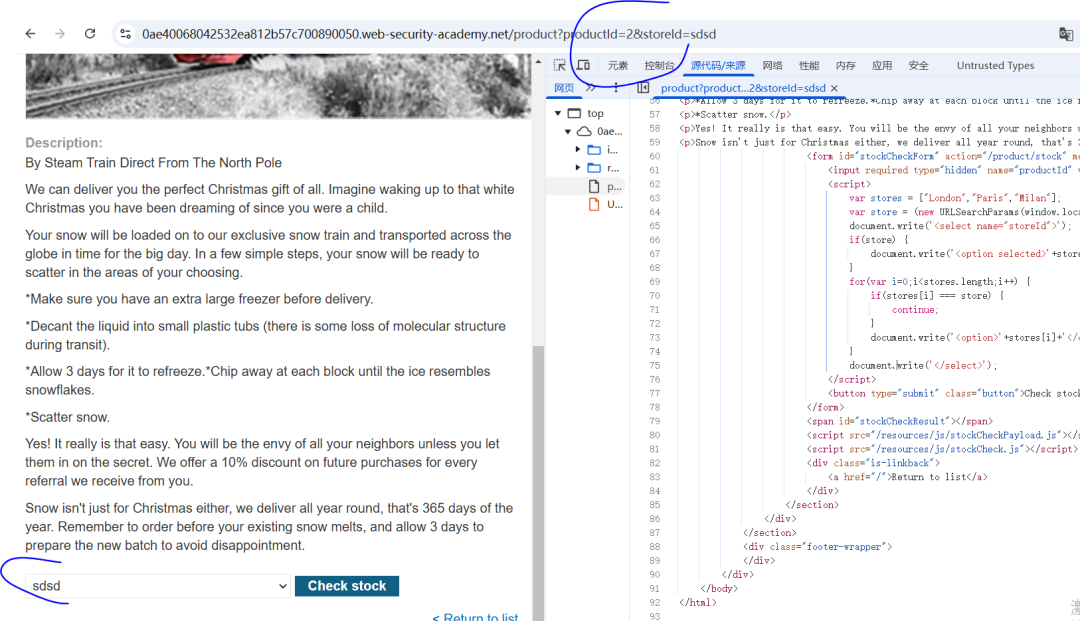Click the address bar URL
Screen dimensions: 1080x621
coord(428,34)
